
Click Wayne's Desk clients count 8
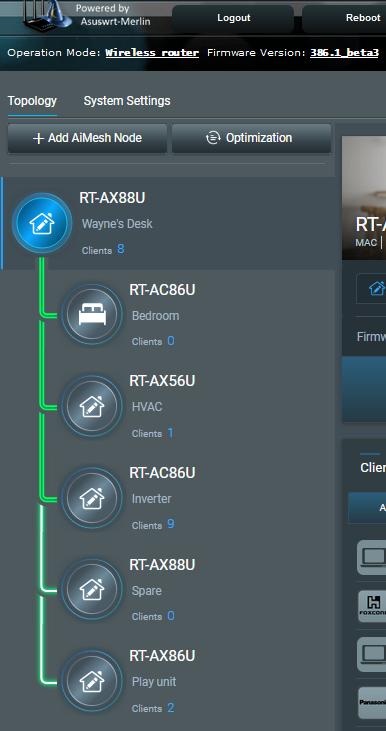tap(121, 249)
